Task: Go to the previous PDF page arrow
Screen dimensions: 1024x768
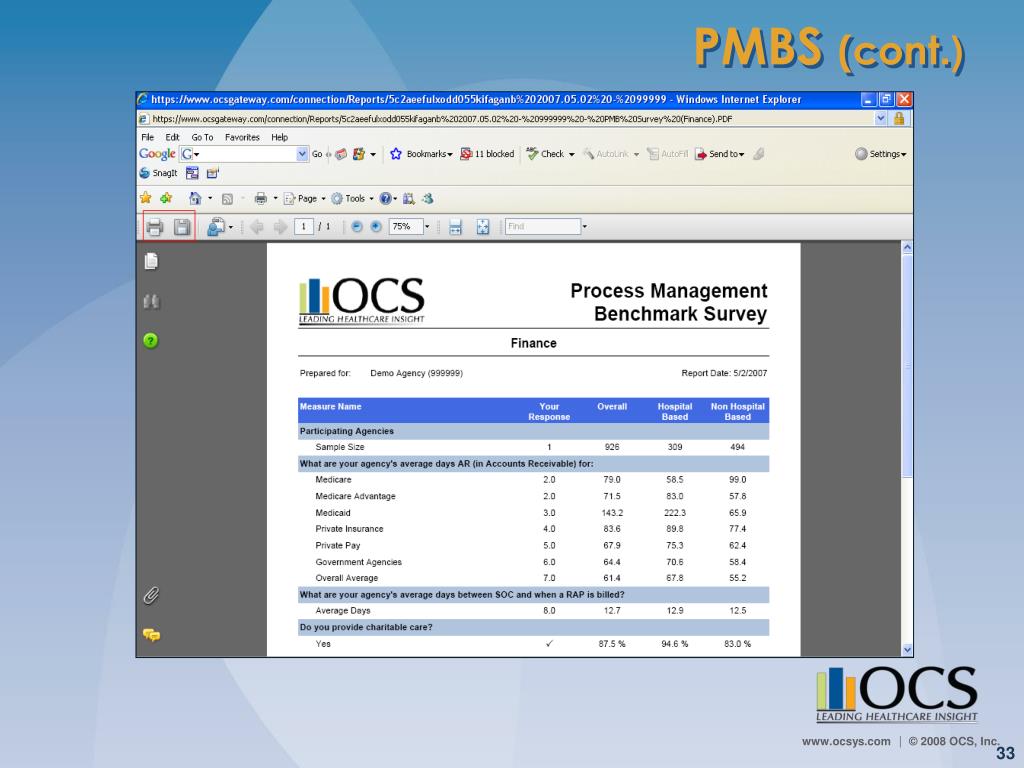Action: pyautogui.click(x=257, y=227)
